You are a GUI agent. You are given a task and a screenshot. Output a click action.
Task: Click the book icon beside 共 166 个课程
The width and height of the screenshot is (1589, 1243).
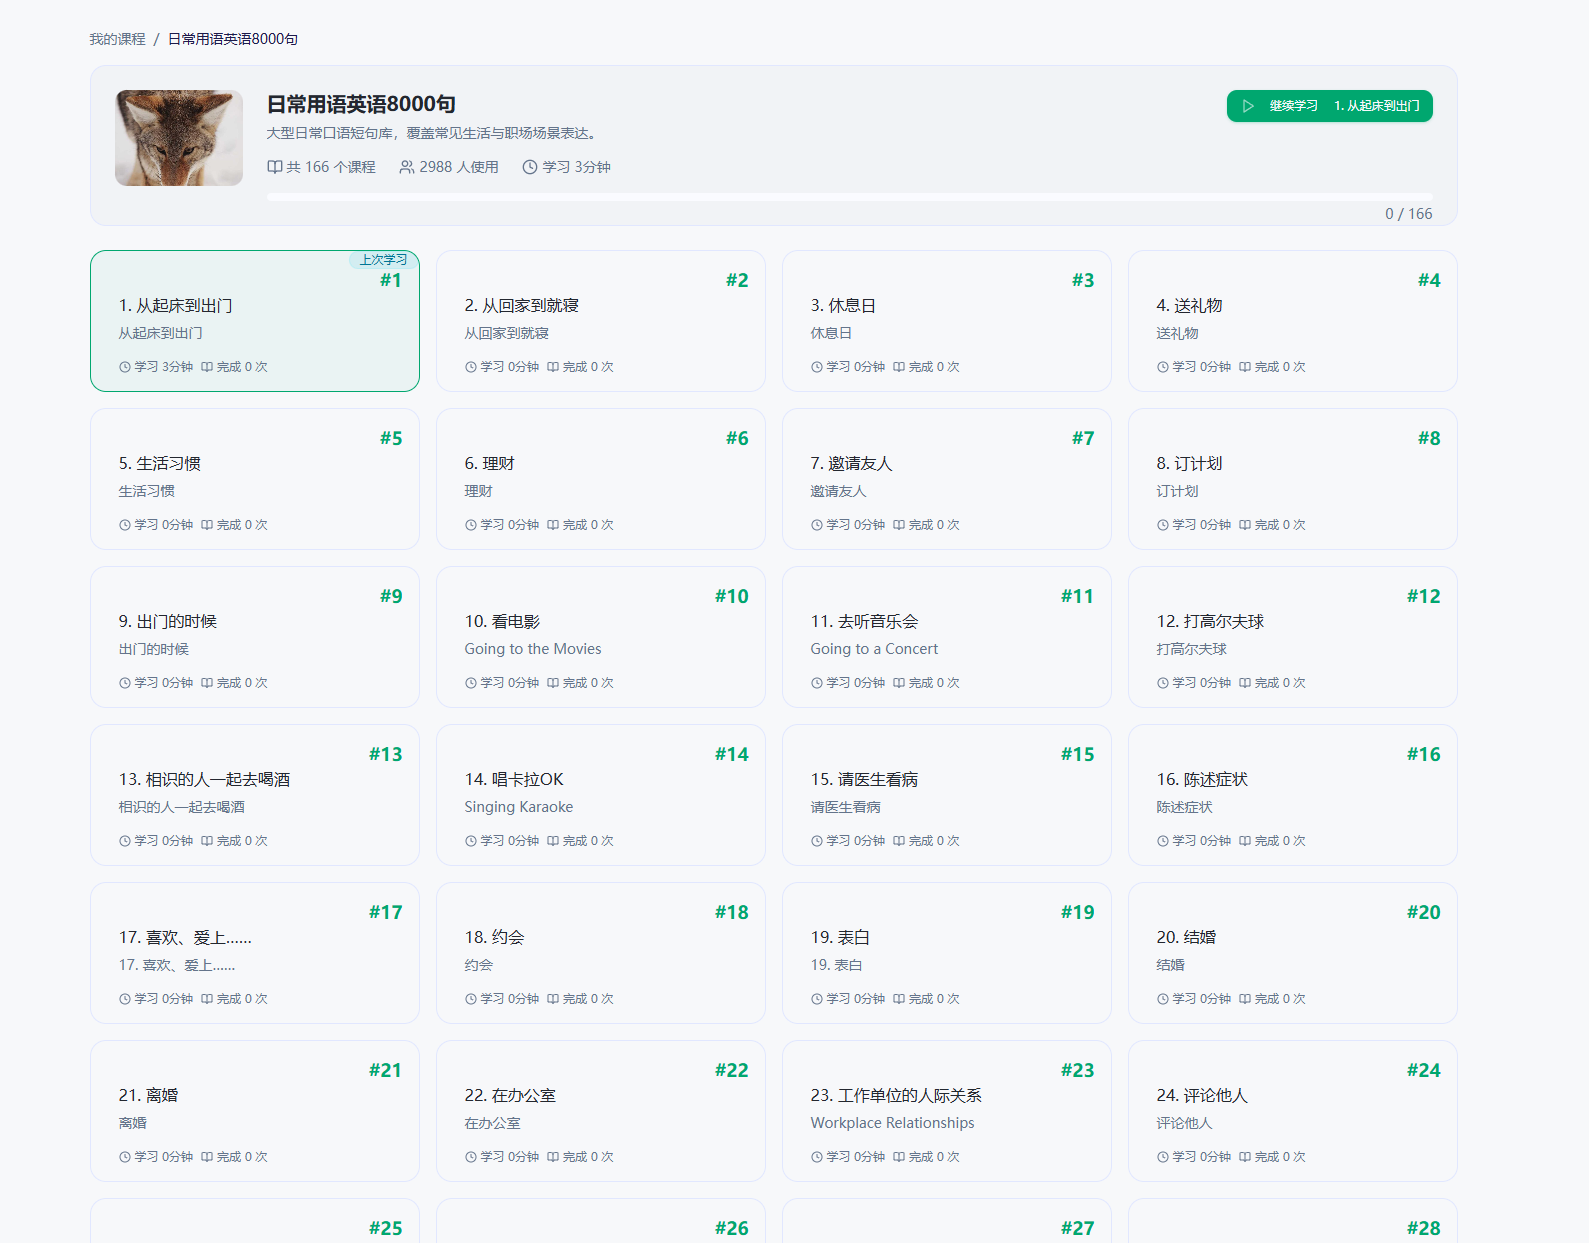tap(274, 167)
